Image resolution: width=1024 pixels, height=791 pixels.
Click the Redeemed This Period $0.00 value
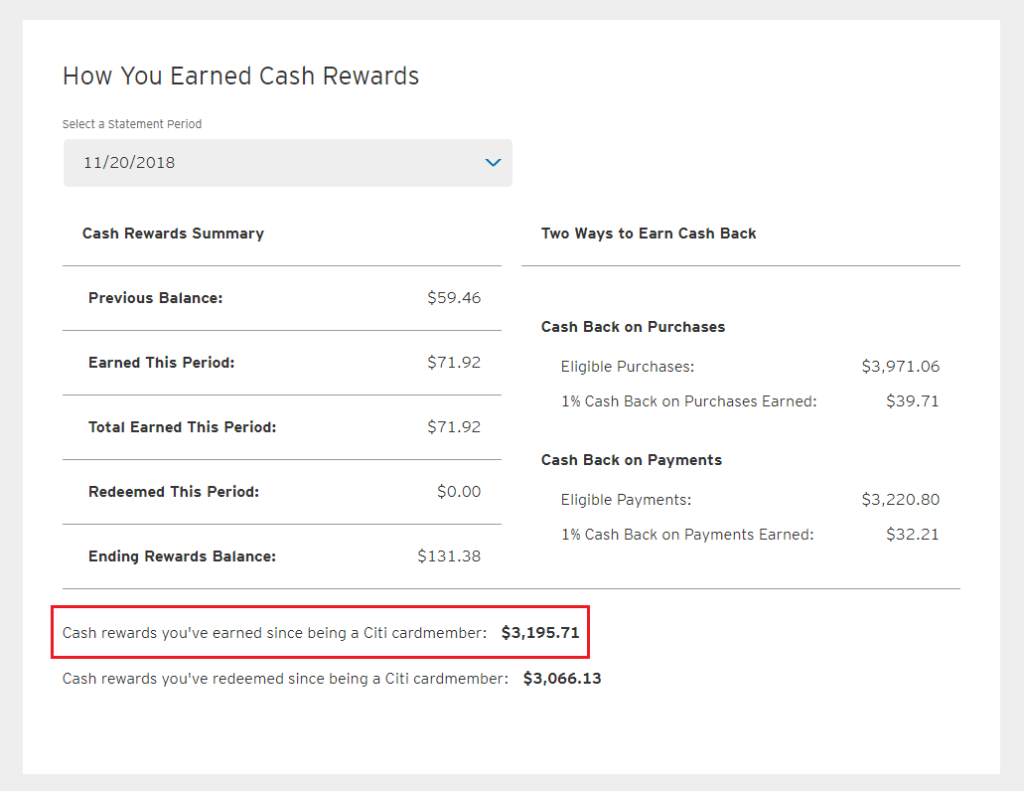coord(458,492)
